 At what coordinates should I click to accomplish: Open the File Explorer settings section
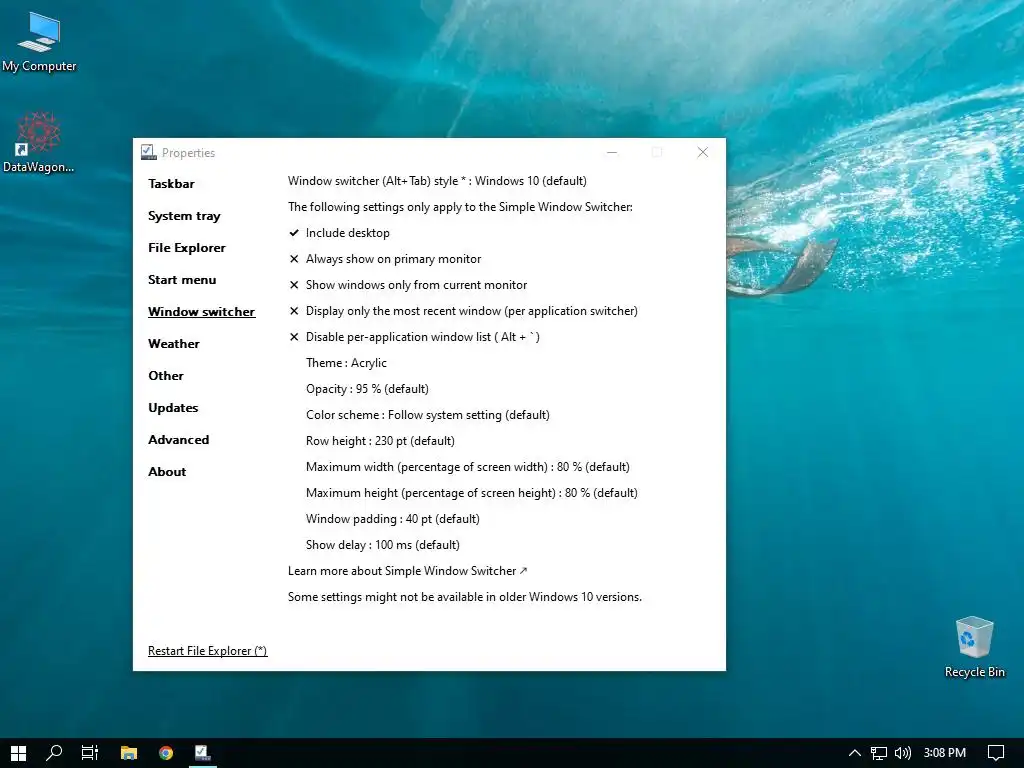click(x=187, y=248)
